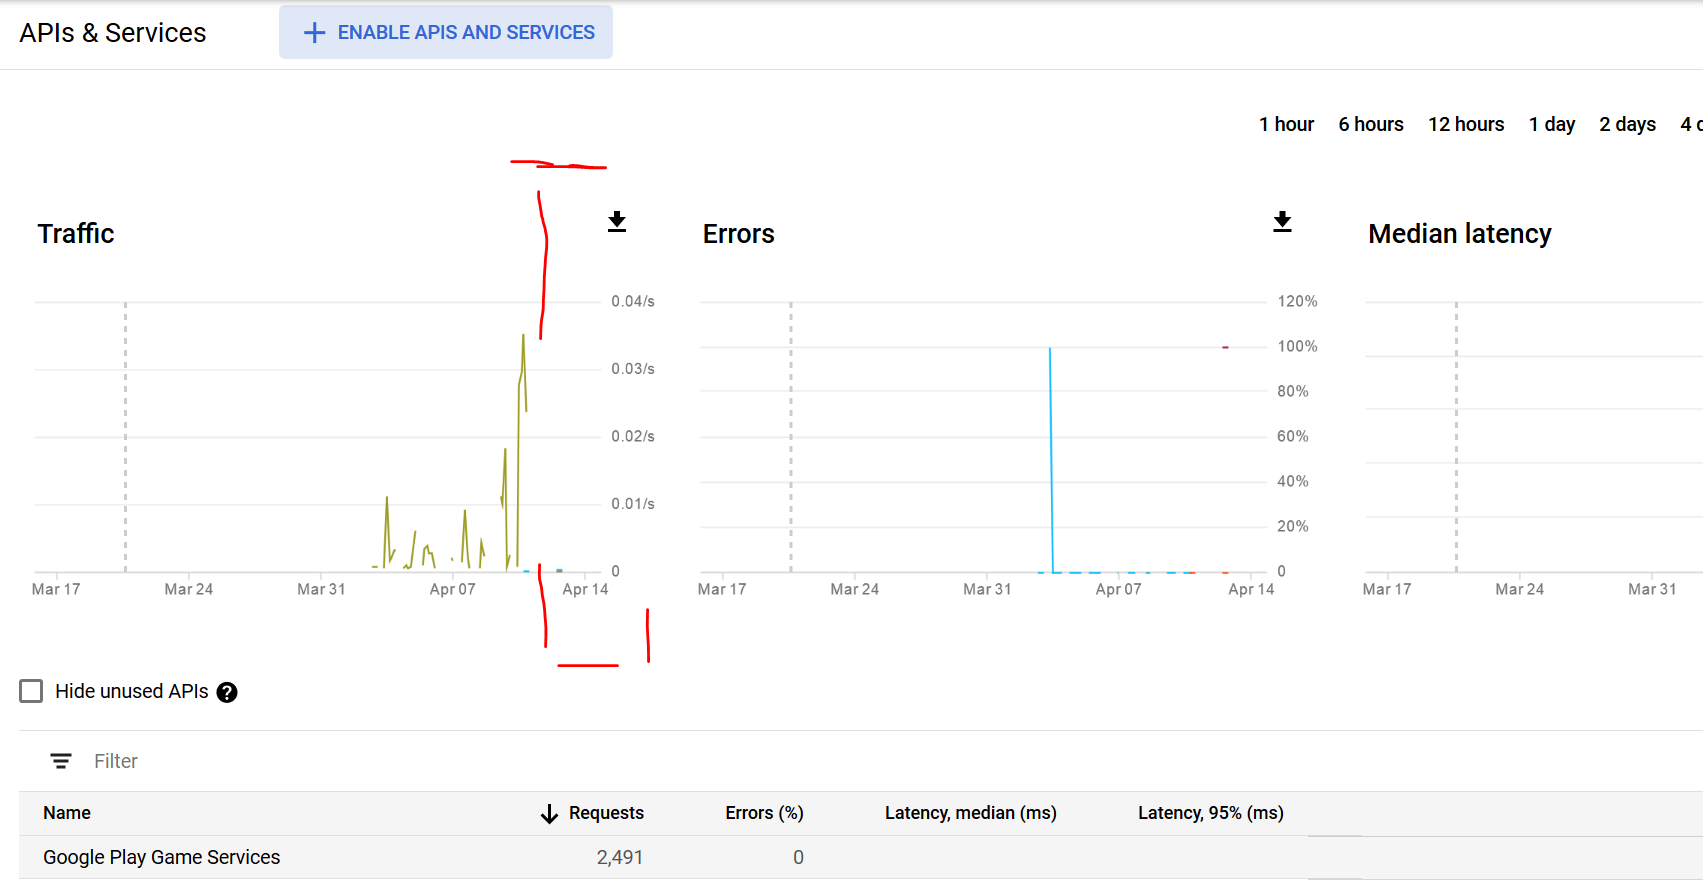Click the Median latency chart title
1703x884 pixels.
(x=1459, y=234)
